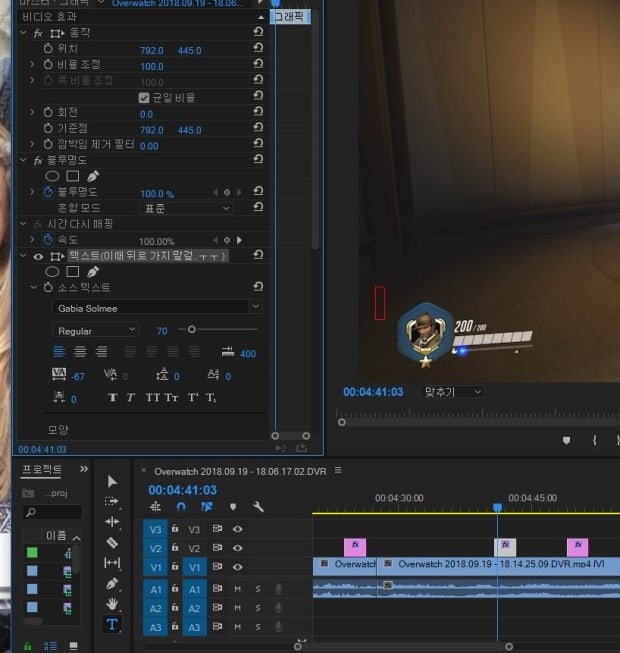Screen dimensions: 620x653
Task: Add a marker in timeline header
Action: [x=233, y=507]
